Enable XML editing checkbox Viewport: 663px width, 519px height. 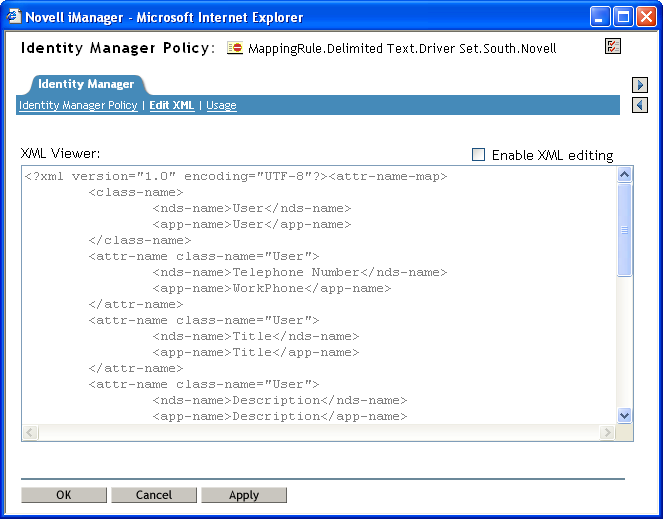(x=478, y=155)
